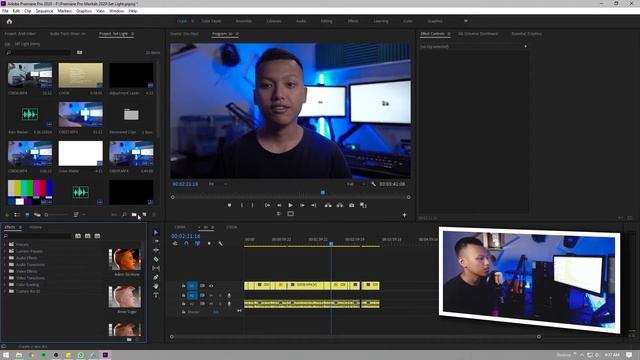Toggle A1 track targeting button
Screen dimensions: 640x360
pos(192,295)
